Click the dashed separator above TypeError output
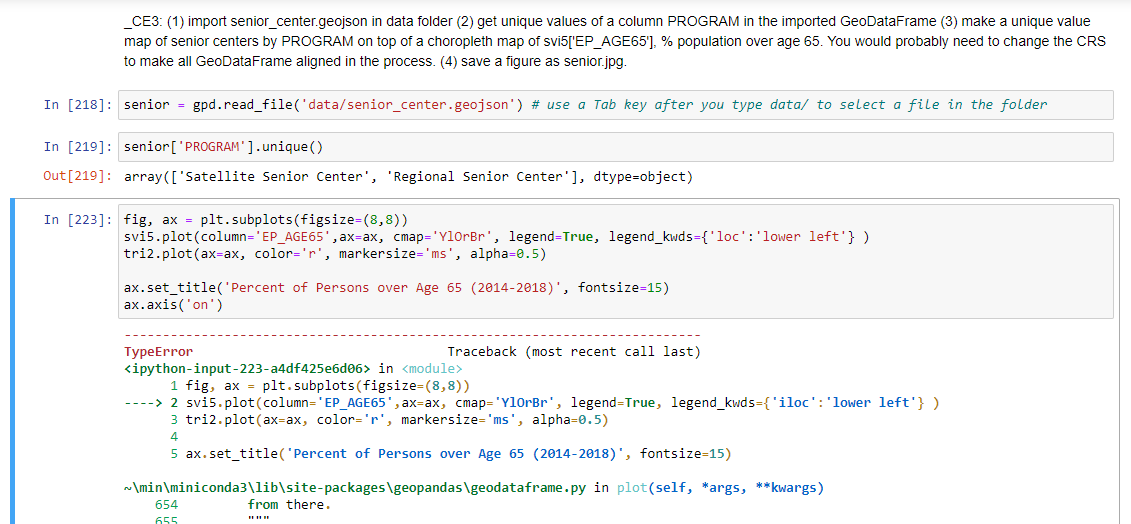This screenshot has width=1131, height=524. pyautogui.click(x=413, y=336)
